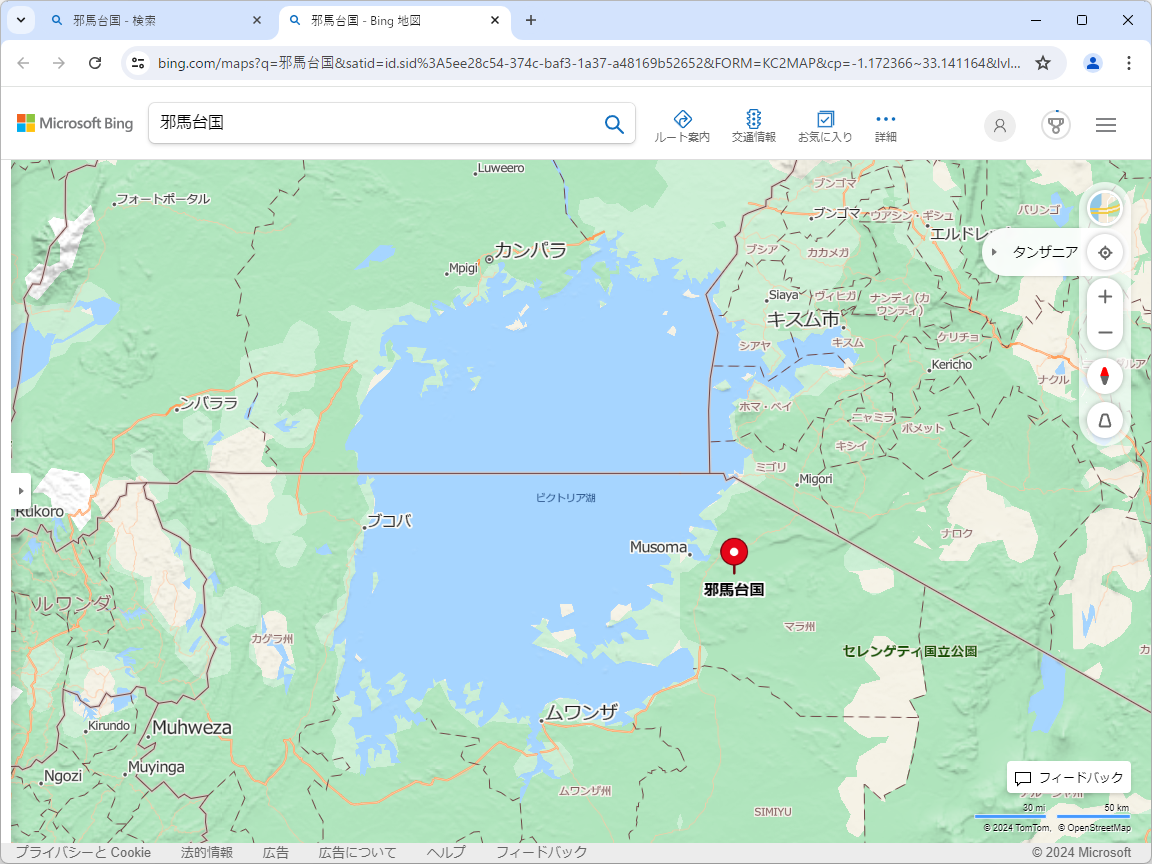
Task: Close the Bing 地図 tab
Action: pos(495,21)
